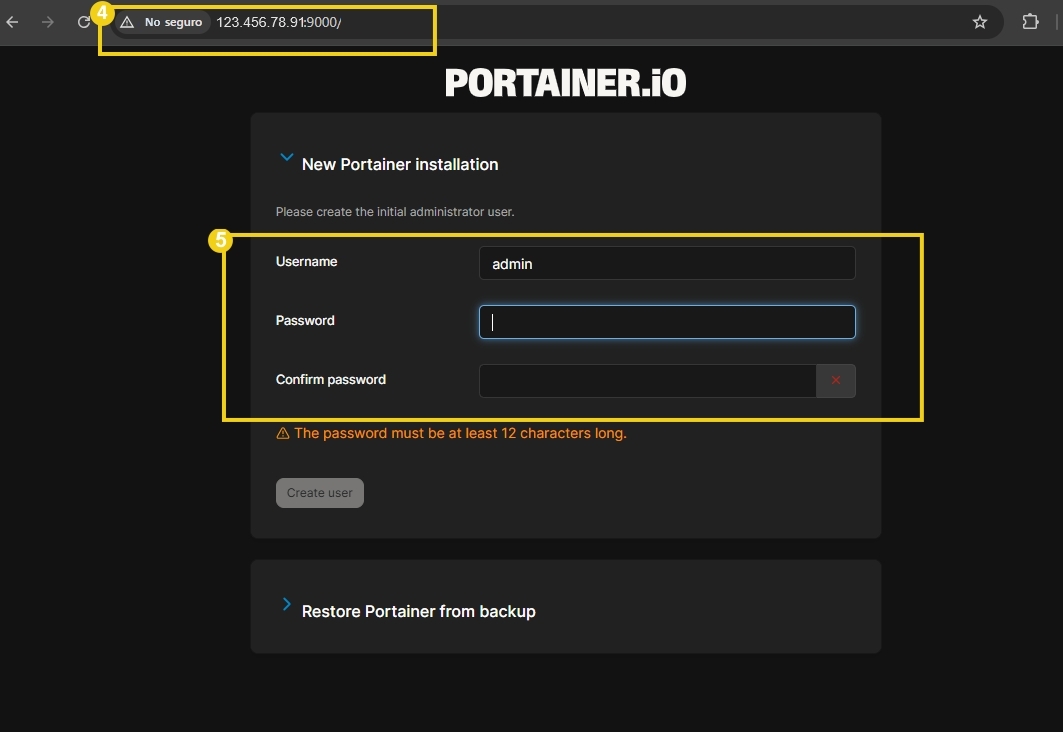Screen dimensions: 1063x732
Task: Click the 'No seguro' security warning badge
Action: pyautogui.click(x=162, y=21)
